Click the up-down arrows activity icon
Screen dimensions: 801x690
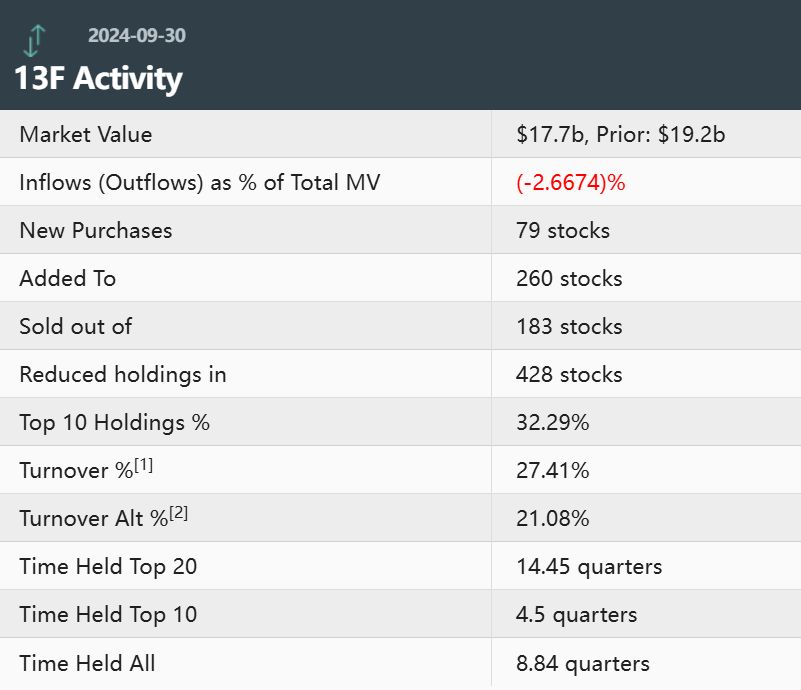point(35,40)
